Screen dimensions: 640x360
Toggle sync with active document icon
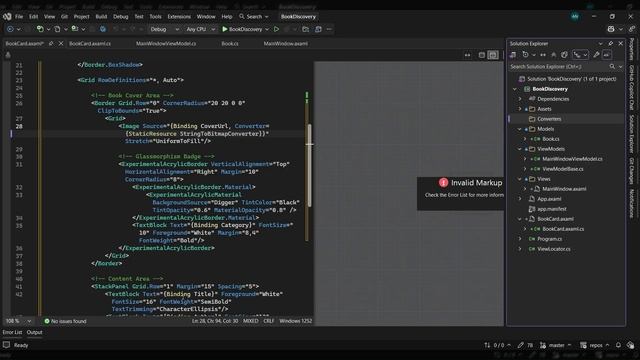[x=543, y=55]
